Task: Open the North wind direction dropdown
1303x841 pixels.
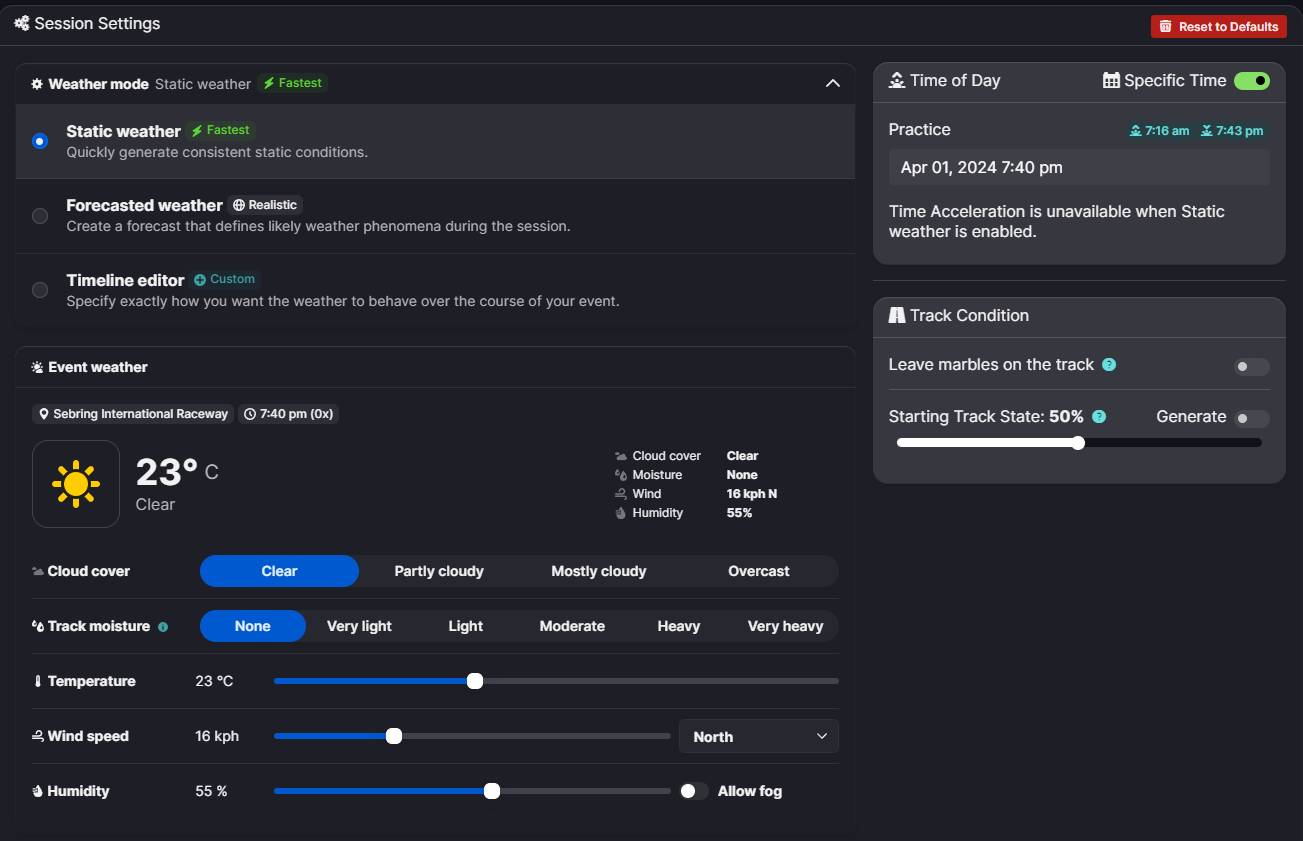Action: tap(759, 736)
